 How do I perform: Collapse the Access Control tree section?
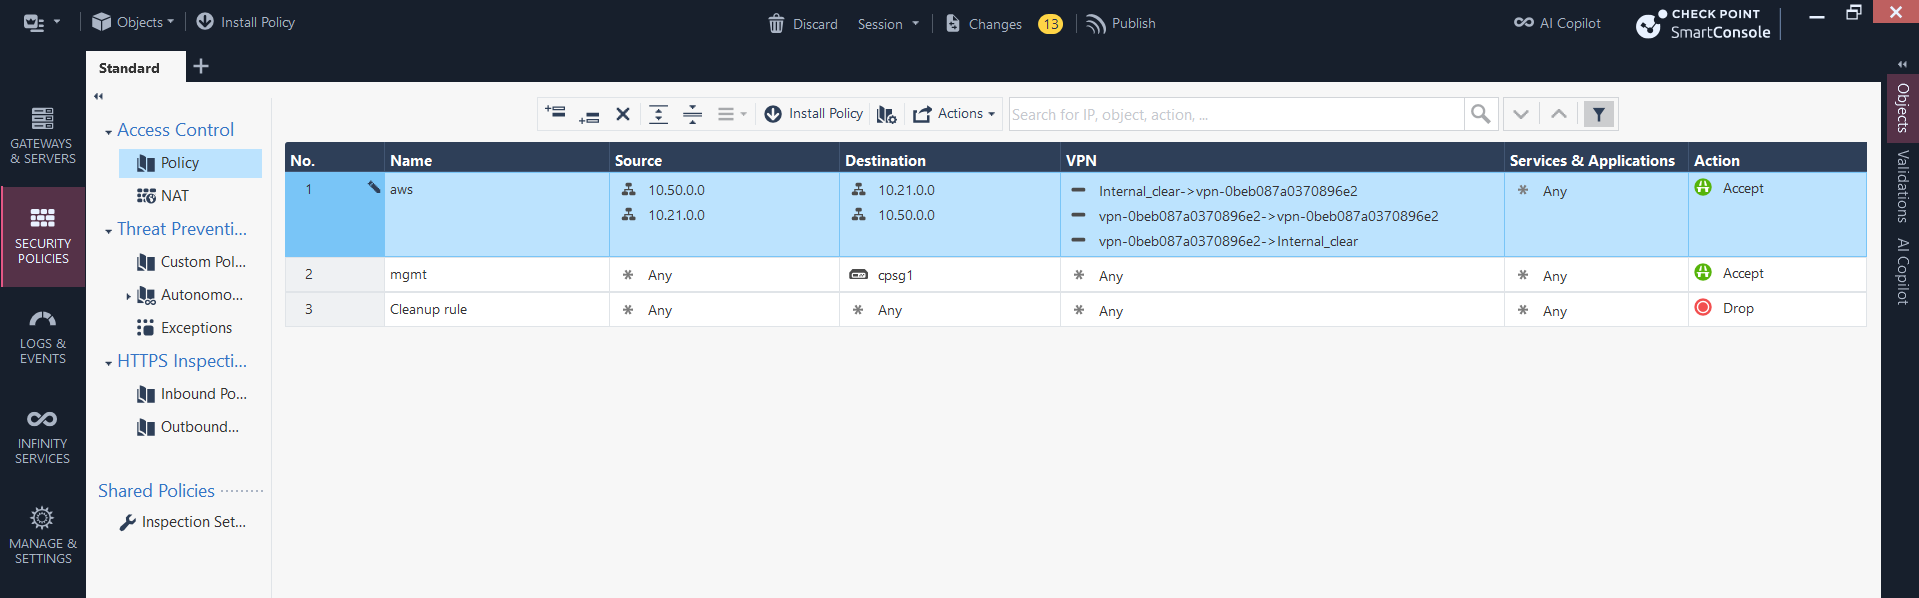coord(108,132)
